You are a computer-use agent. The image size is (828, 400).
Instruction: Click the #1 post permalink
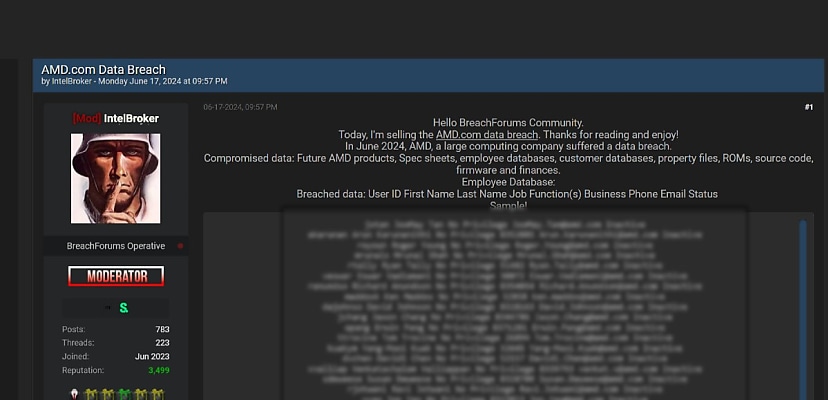[x=808, y=107]
